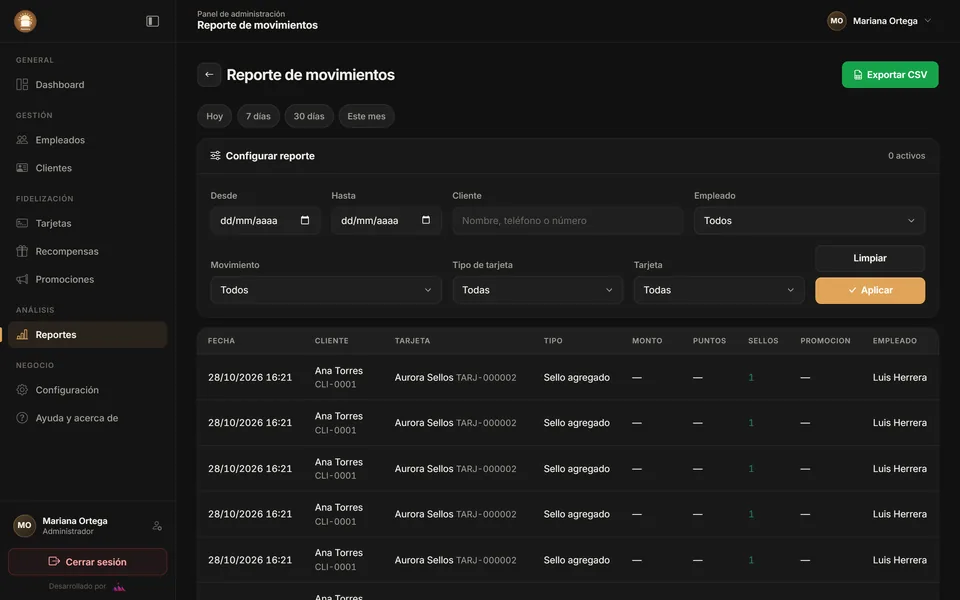The height and width of the screenshot is (600, 960).
Task: Open the Movimiento dropdown
Action: point(326,290)
